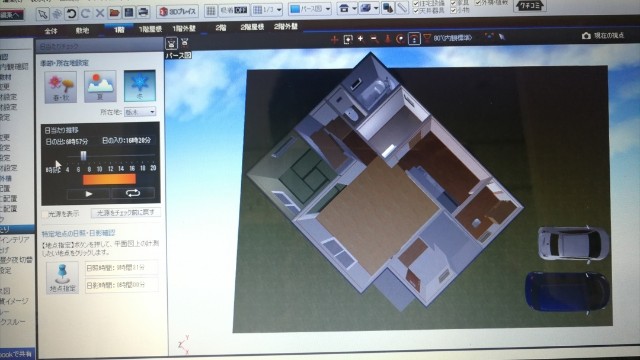Image resolution: width=640 pixels, height=360 pixels.
Task: Click the 3Dプレイス button
Action: tap(178, 11)
